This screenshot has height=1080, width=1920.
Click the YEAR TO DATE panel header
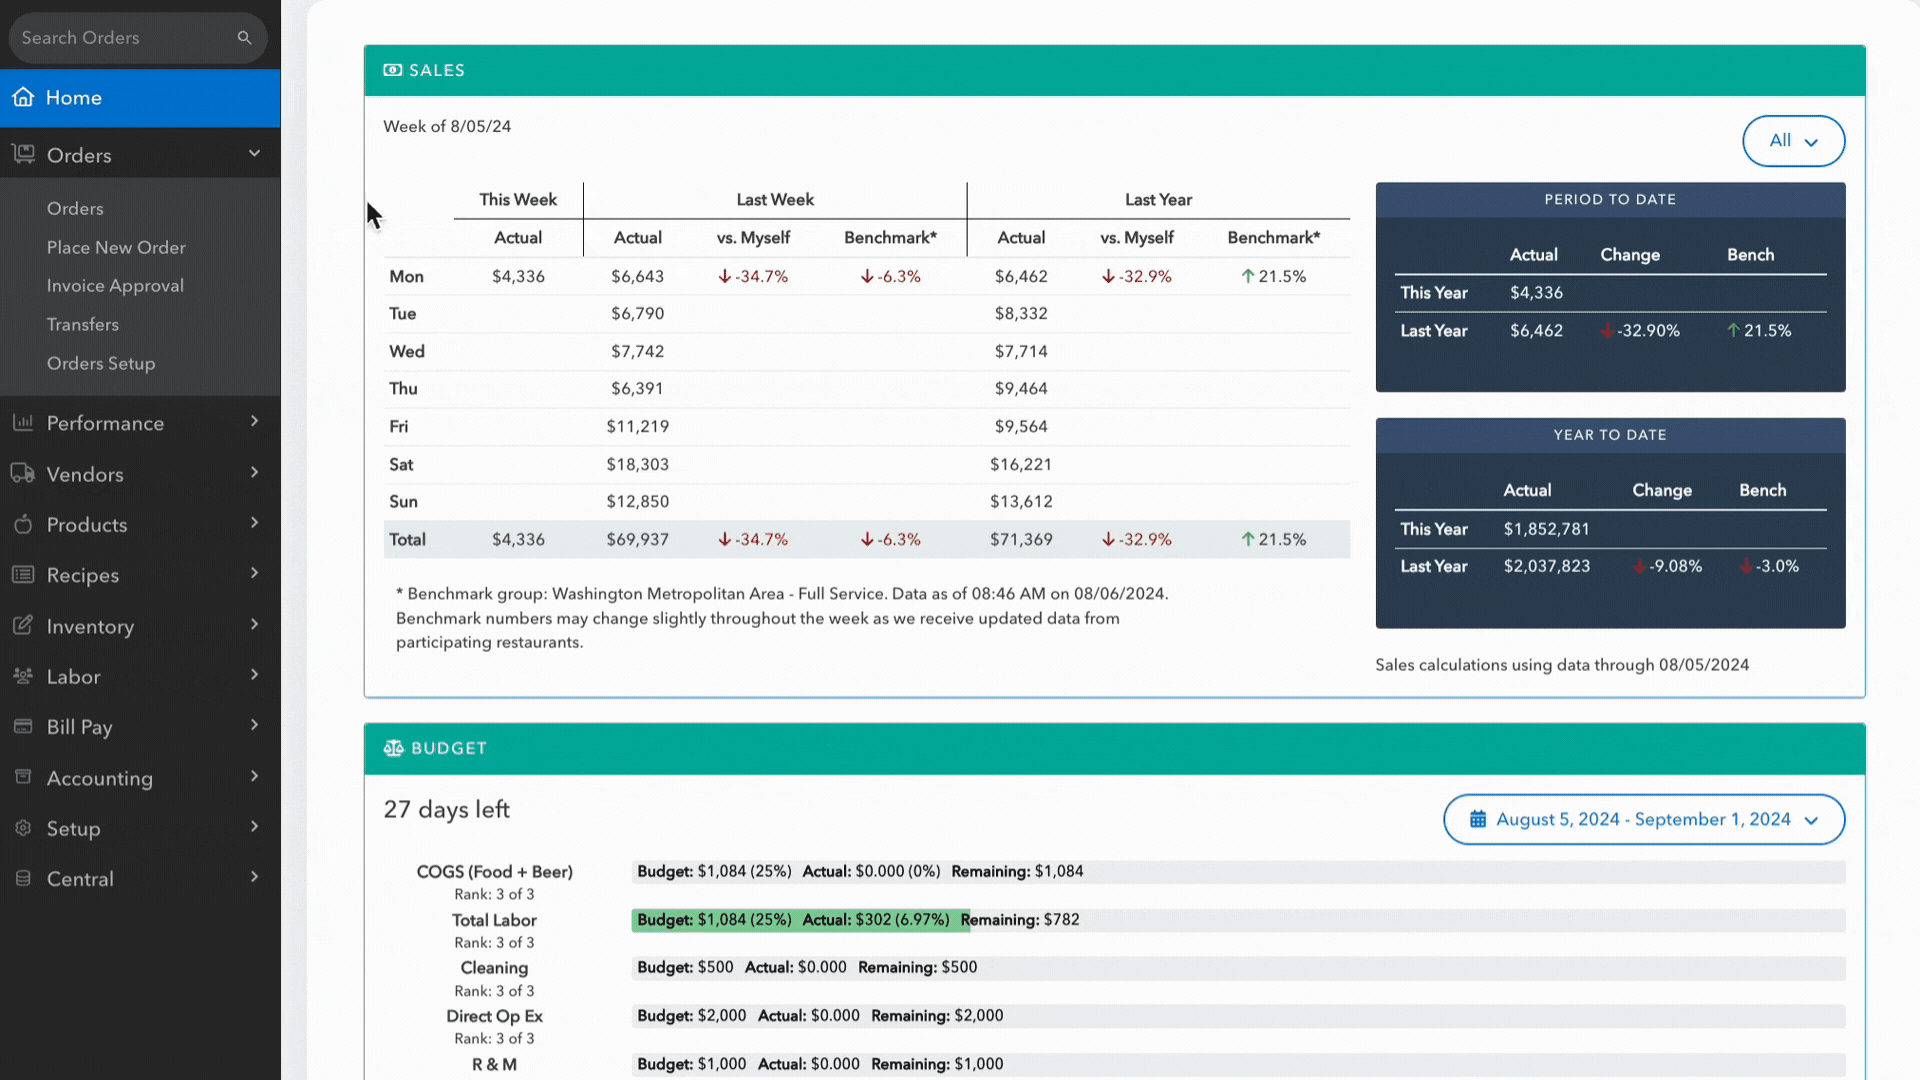pyautogui.click(x=1610, y=435)
